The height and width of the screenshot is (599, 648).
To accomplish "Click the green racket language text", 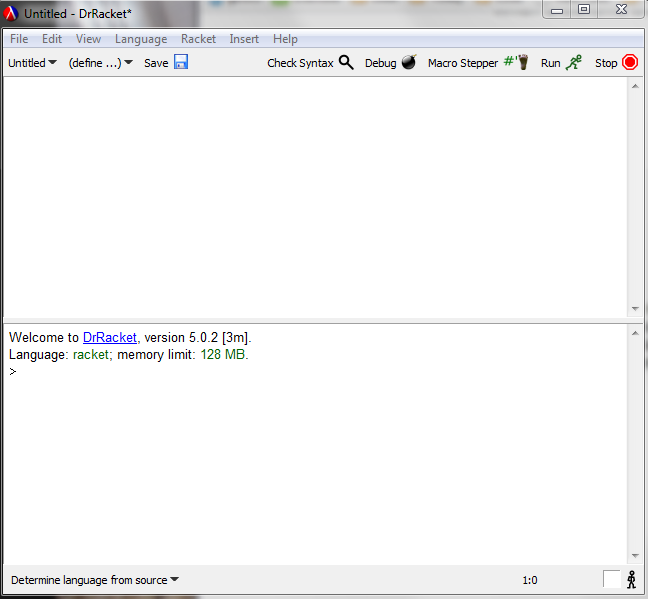I will coord(91,355).
